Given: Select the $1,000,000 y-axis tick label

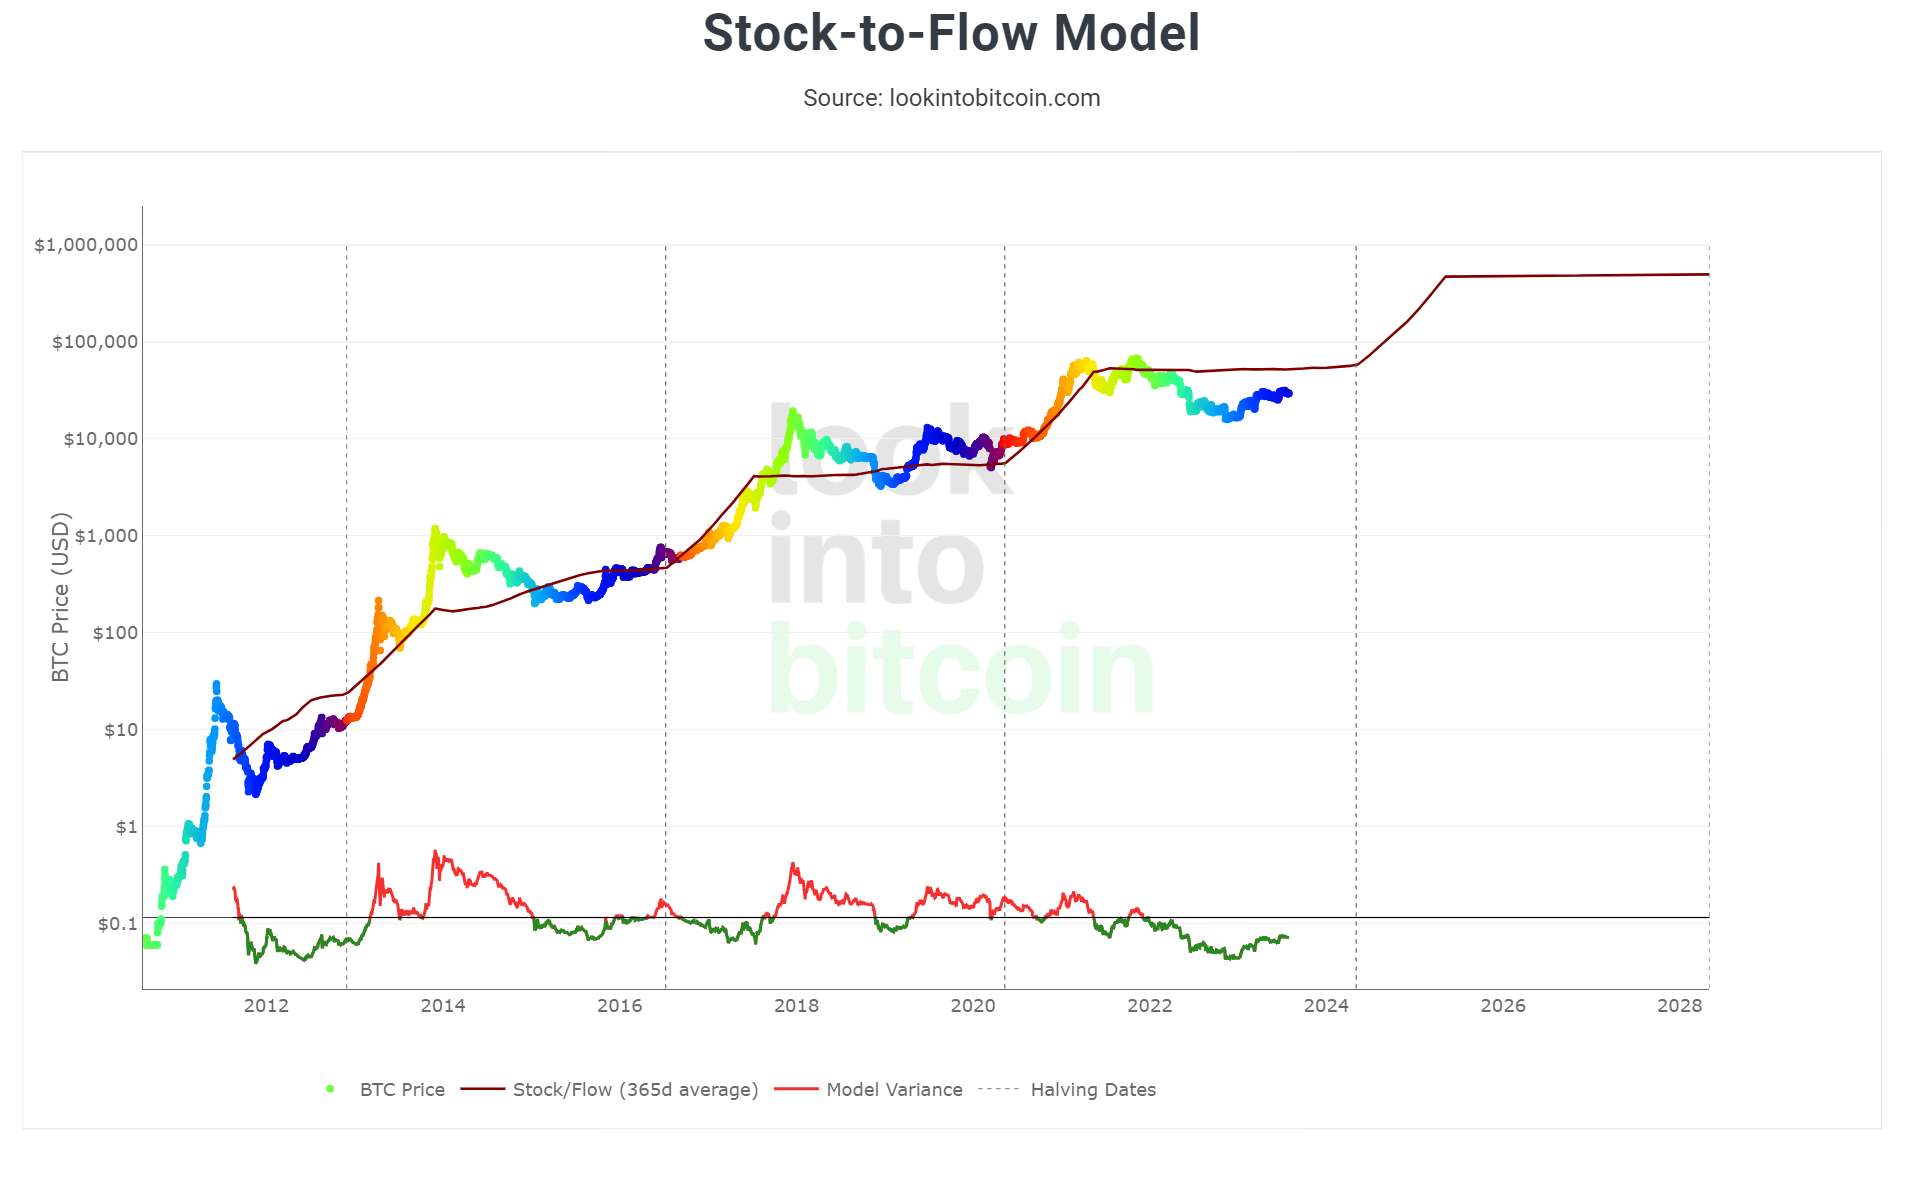Looking at the screenshot, I should [86, 245].
